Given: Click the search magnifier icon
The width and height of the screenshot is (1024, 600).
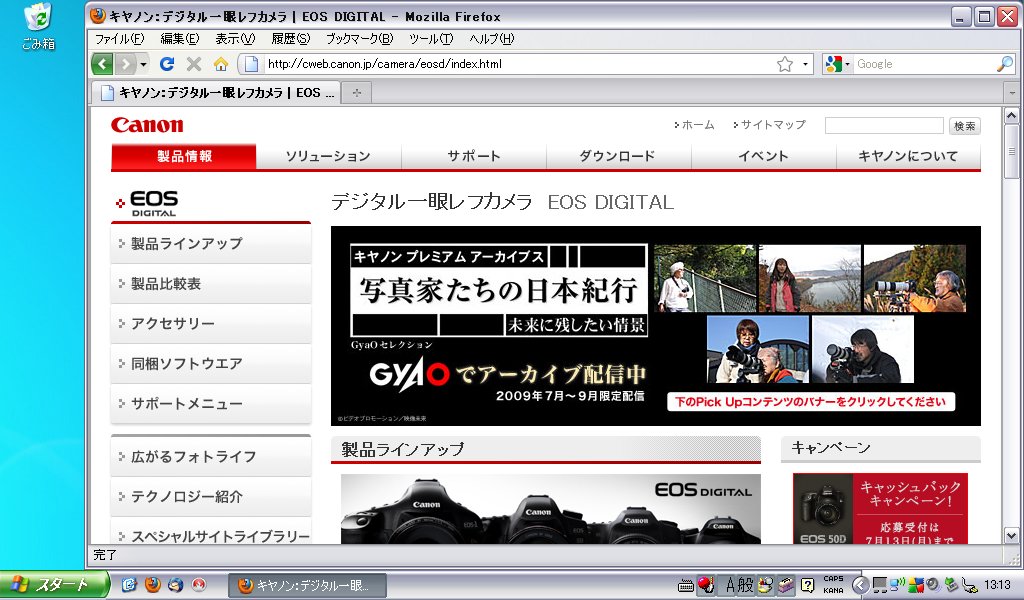Looking at the screenshot, I should [1004, 64].
